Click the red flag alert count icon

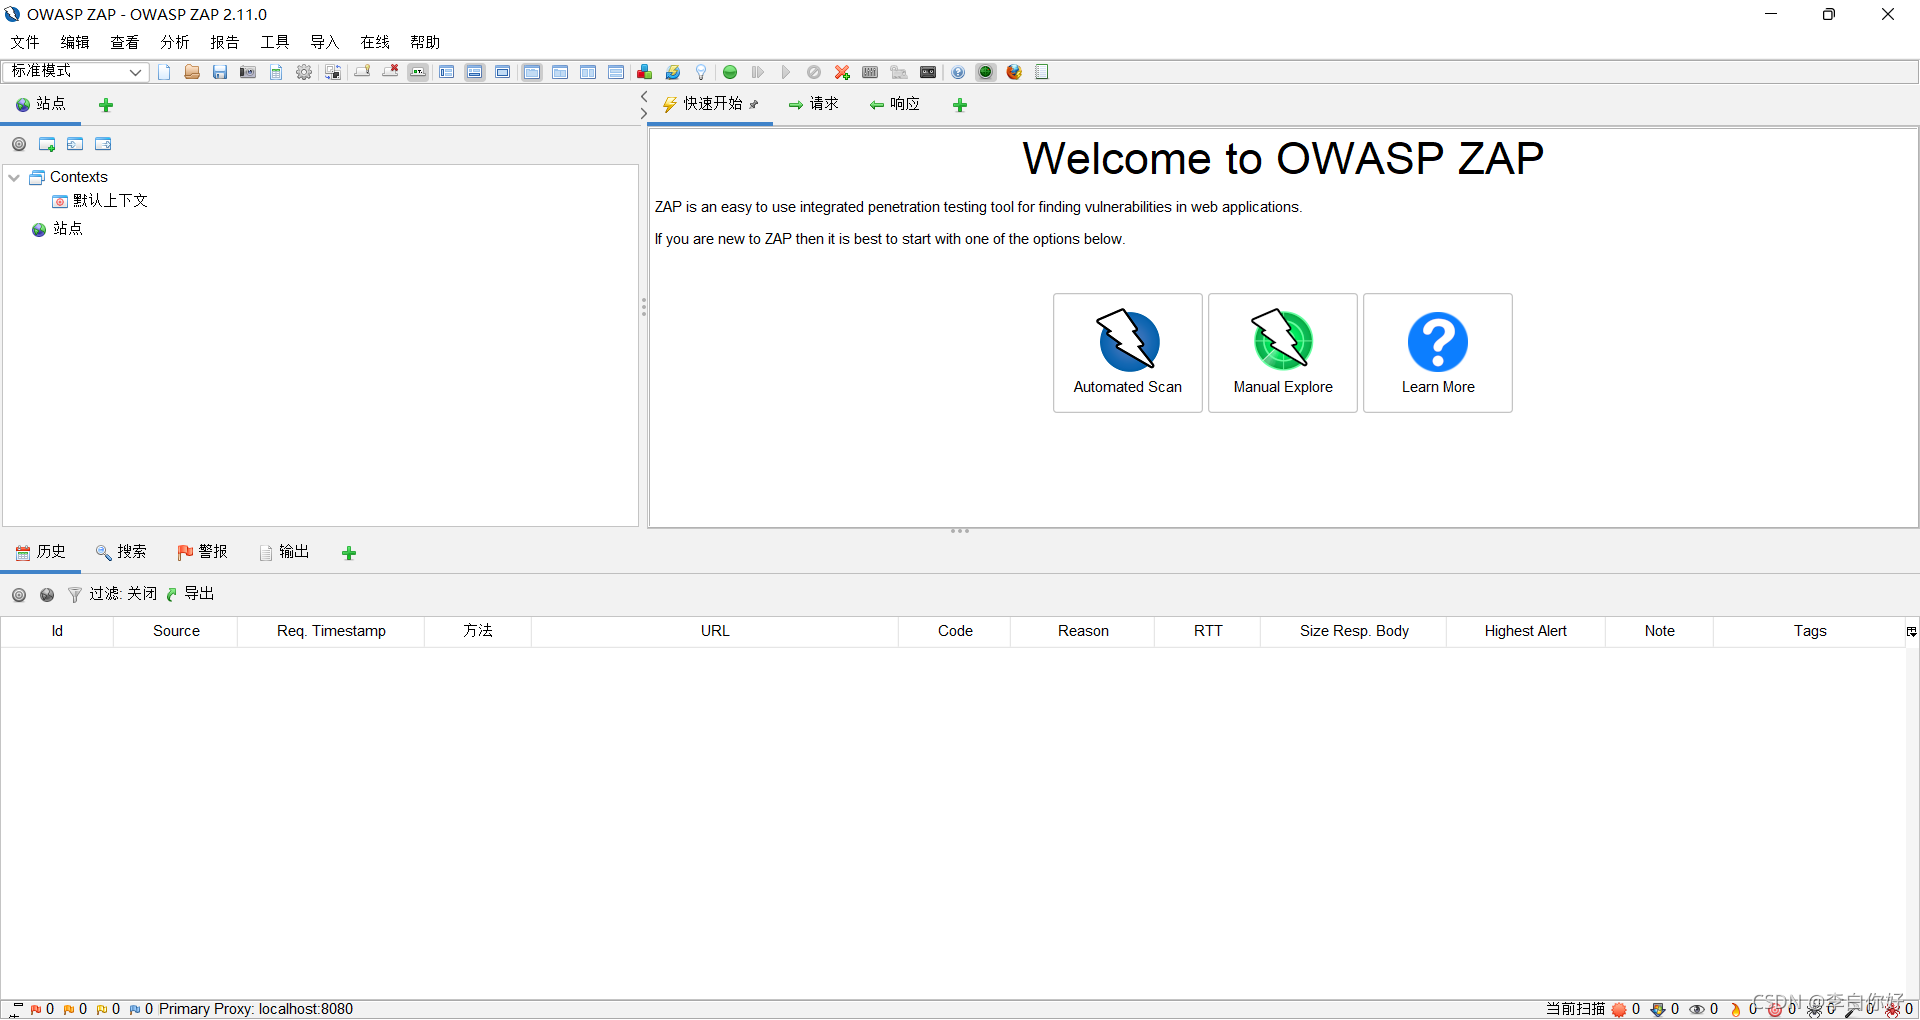(36, 1009)
